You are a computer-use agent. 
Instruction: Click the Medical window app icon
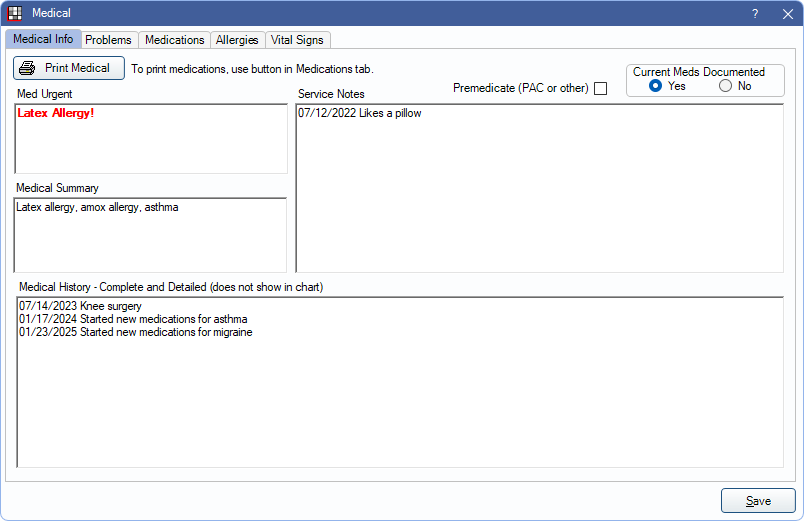click(15, 13)
